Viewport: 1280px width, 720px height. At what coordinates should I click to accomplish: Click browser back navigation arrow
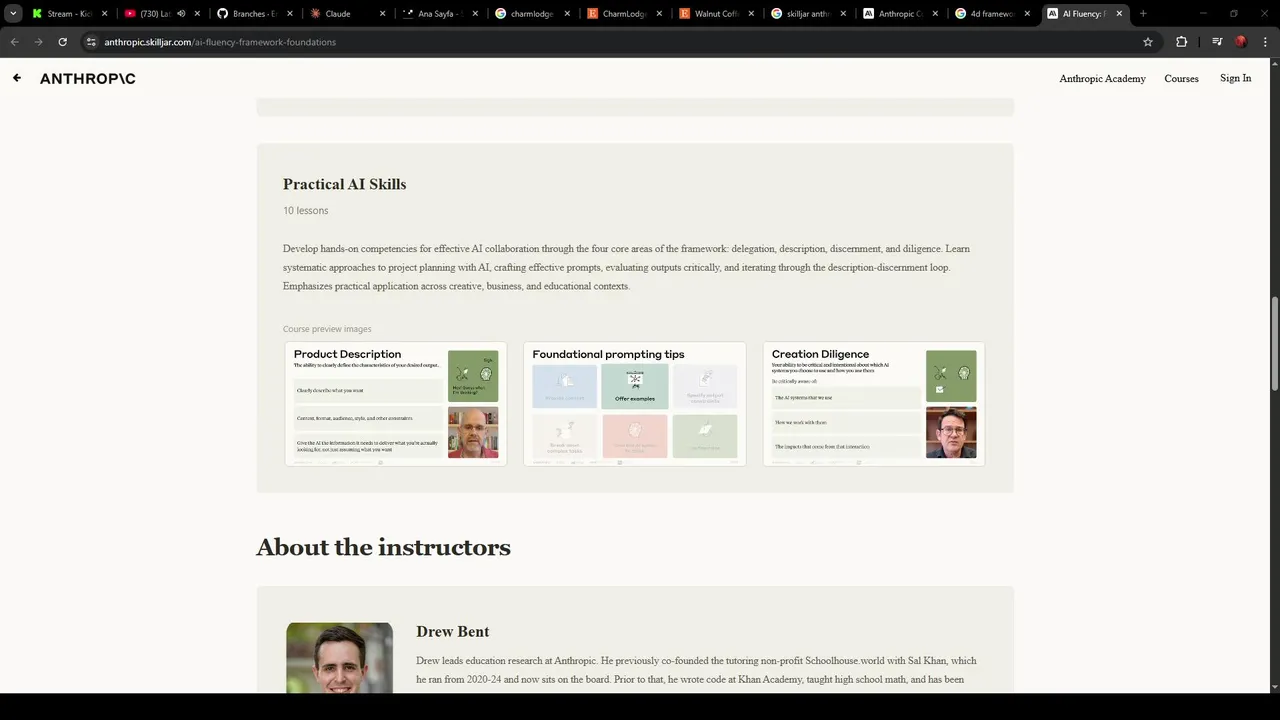coord(14,42)
